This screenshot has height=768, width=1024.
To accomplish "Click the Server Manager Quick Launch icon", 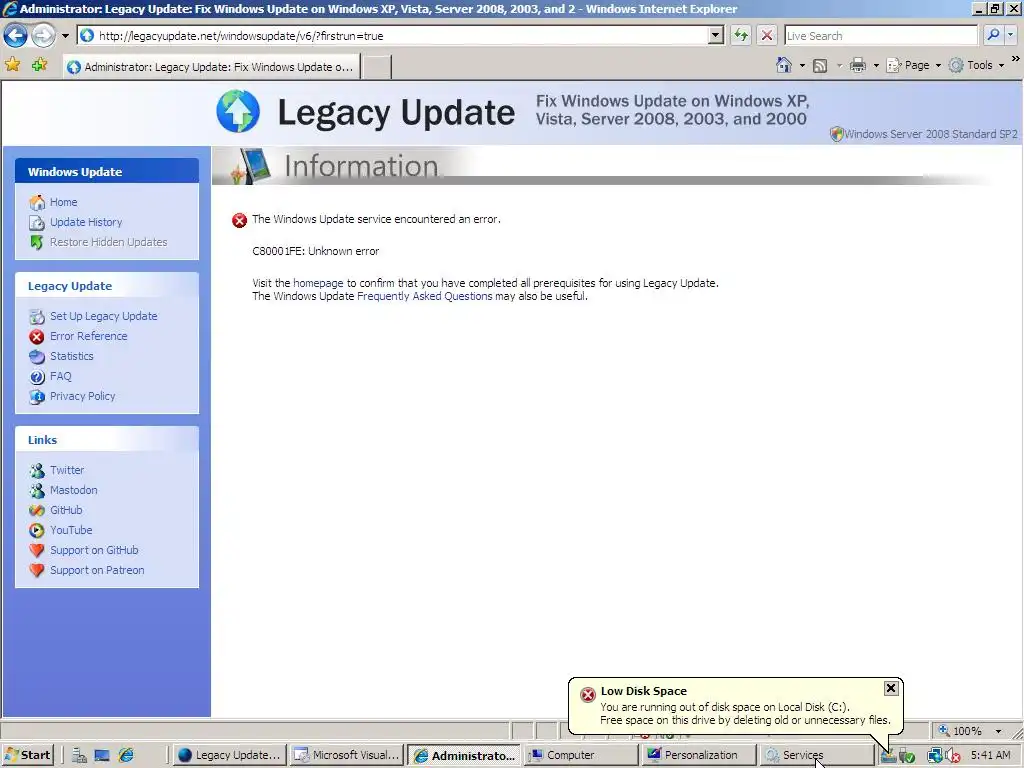I will coord(79,756).
